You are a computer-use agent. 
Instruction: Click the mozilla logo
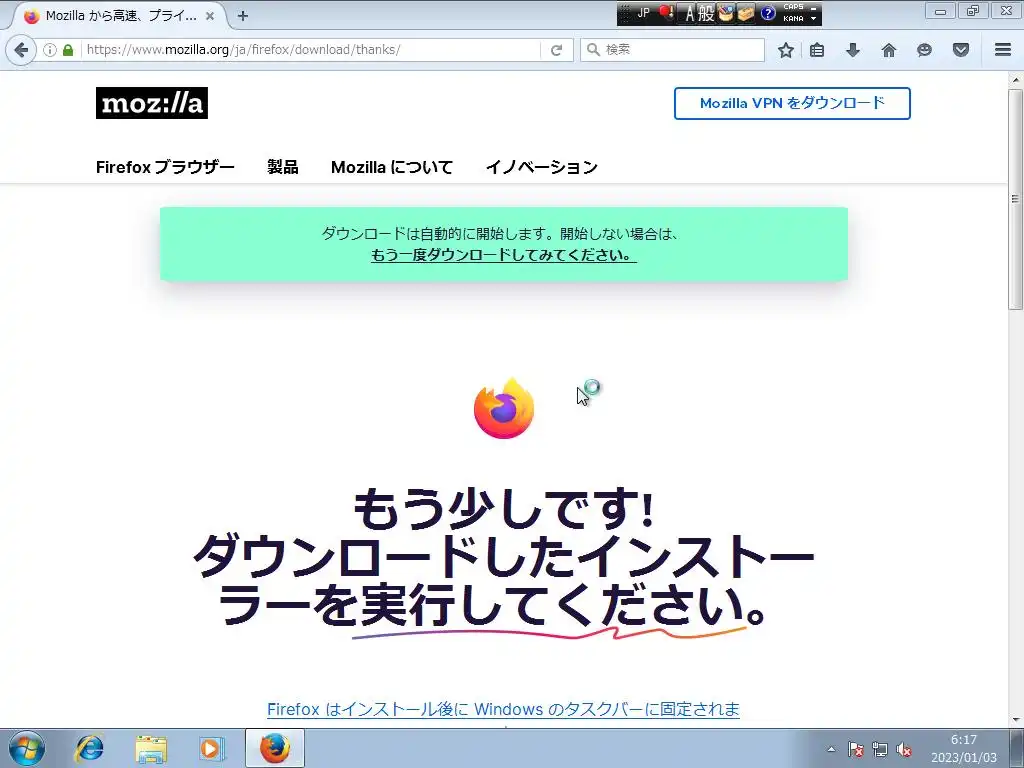[x=152, y=103]
